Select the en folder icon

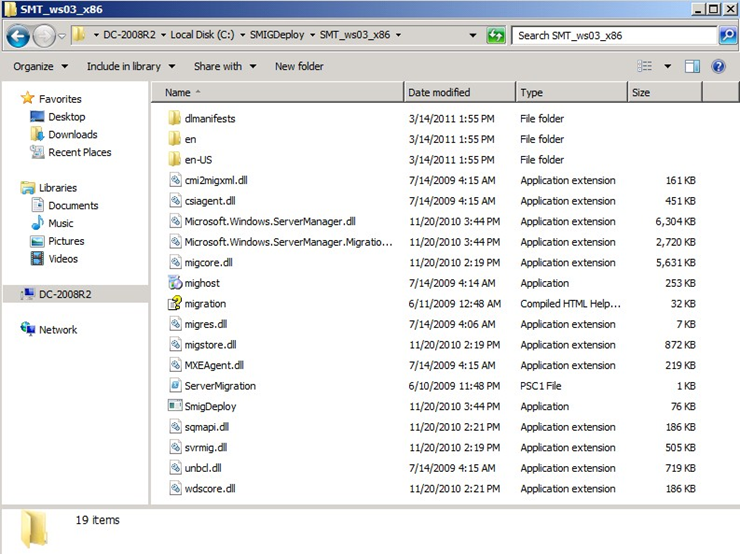pyautogui.click(x=175, y=139)
